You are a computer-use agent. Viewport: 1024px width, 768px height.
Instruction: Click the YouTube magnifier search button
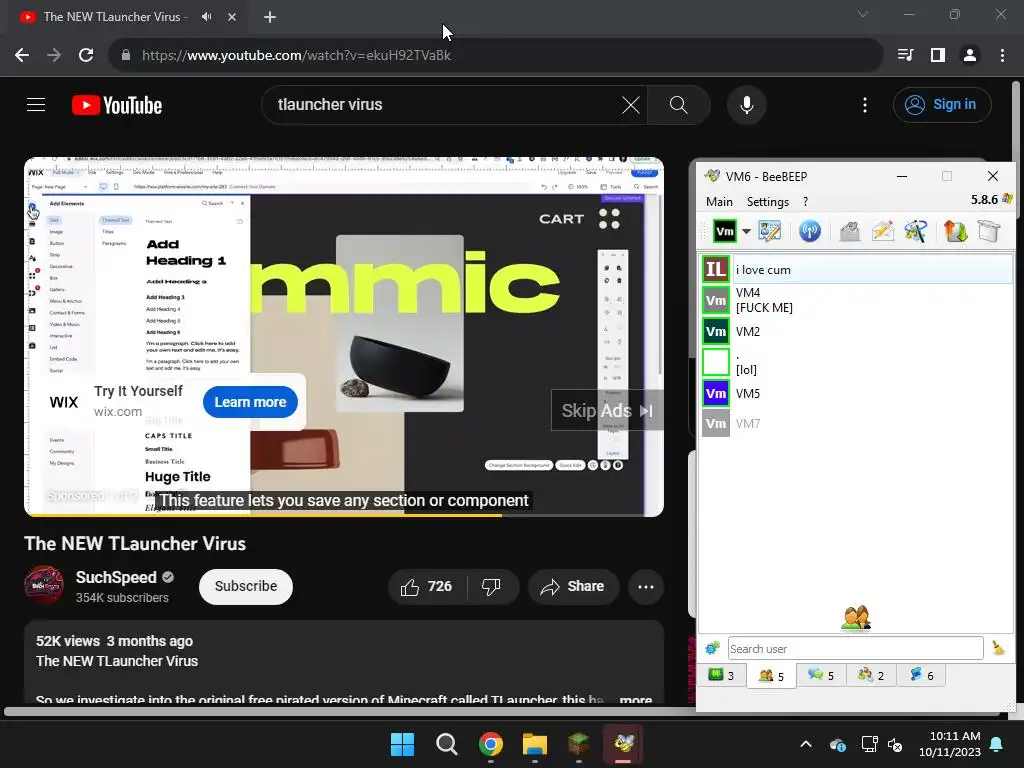[679, 104]
